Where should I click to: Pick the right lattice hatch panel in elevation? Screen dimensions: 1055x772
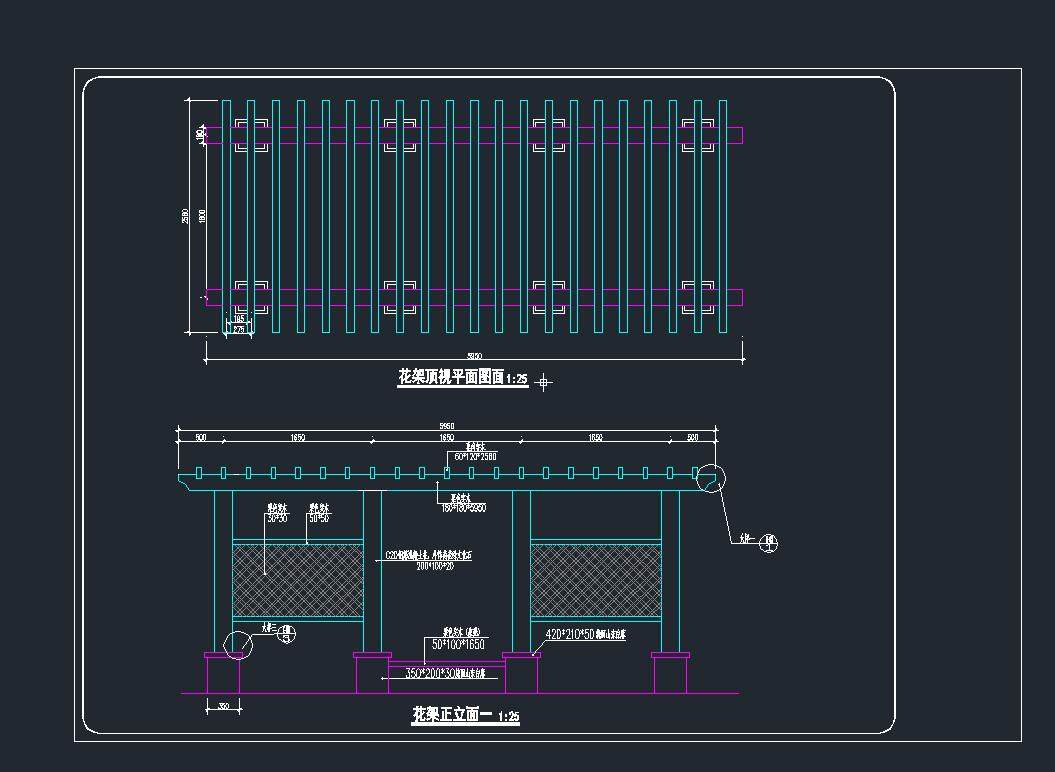pyautogui.click(x=595, y=581)
